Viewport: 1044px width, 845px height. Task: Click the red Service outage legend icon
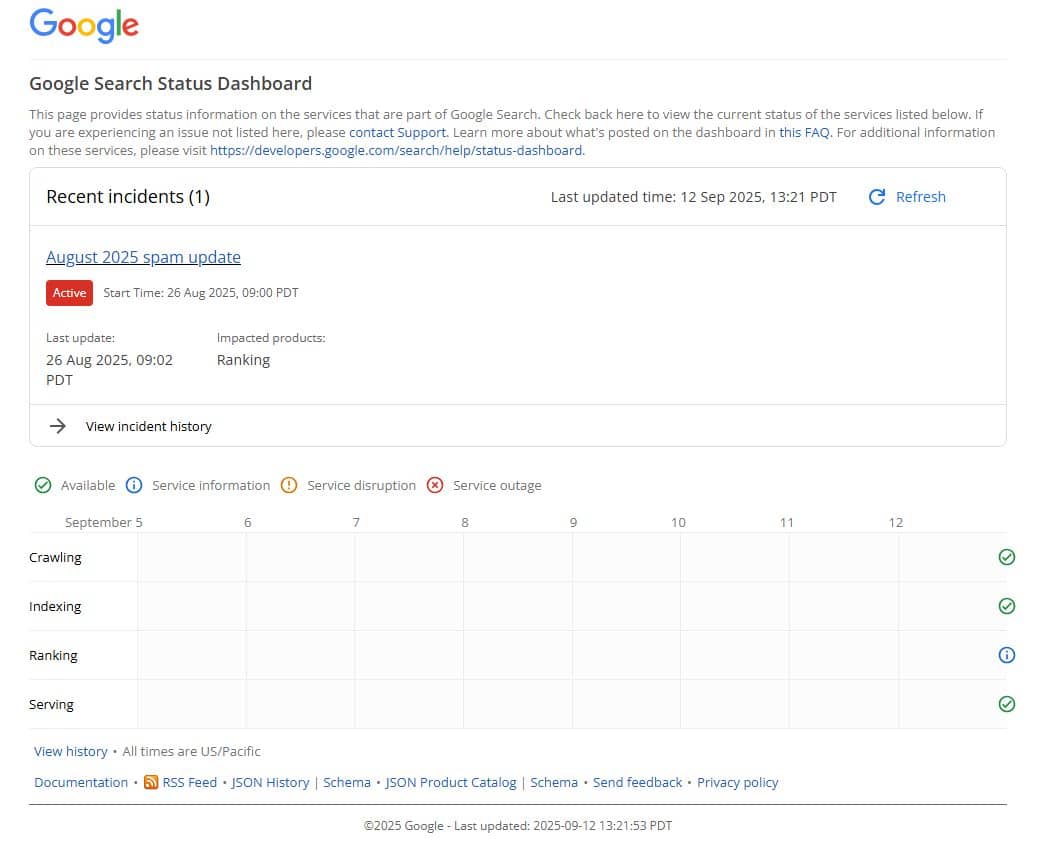tap(435, 485)
